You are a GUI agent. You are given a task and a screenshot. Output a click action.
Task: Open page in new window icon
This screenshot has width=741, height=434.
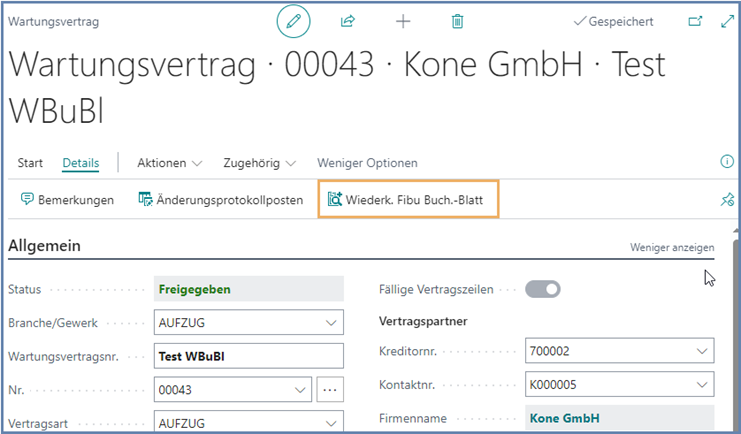click(695, 21)
